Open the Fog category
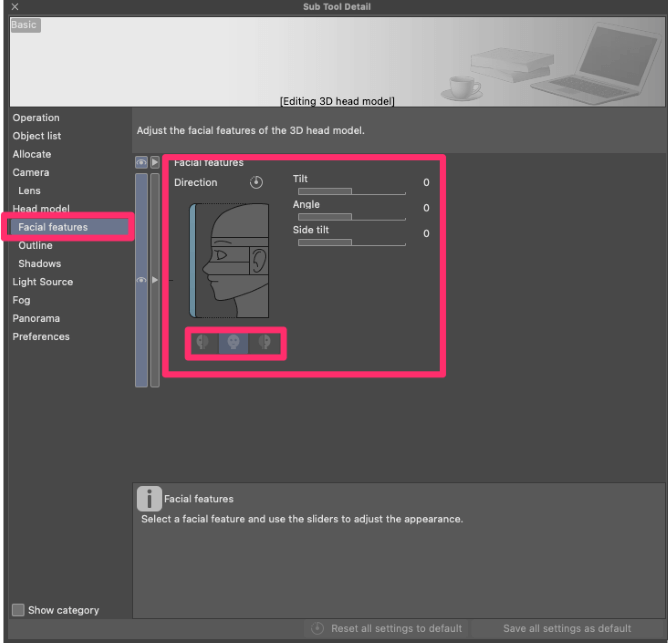 [21, 300]
